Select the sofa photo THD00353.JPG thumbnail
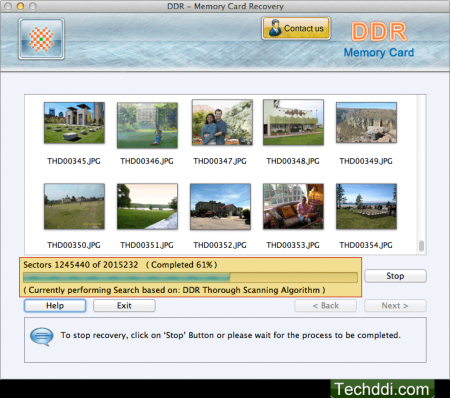 [x=293, y=206]
